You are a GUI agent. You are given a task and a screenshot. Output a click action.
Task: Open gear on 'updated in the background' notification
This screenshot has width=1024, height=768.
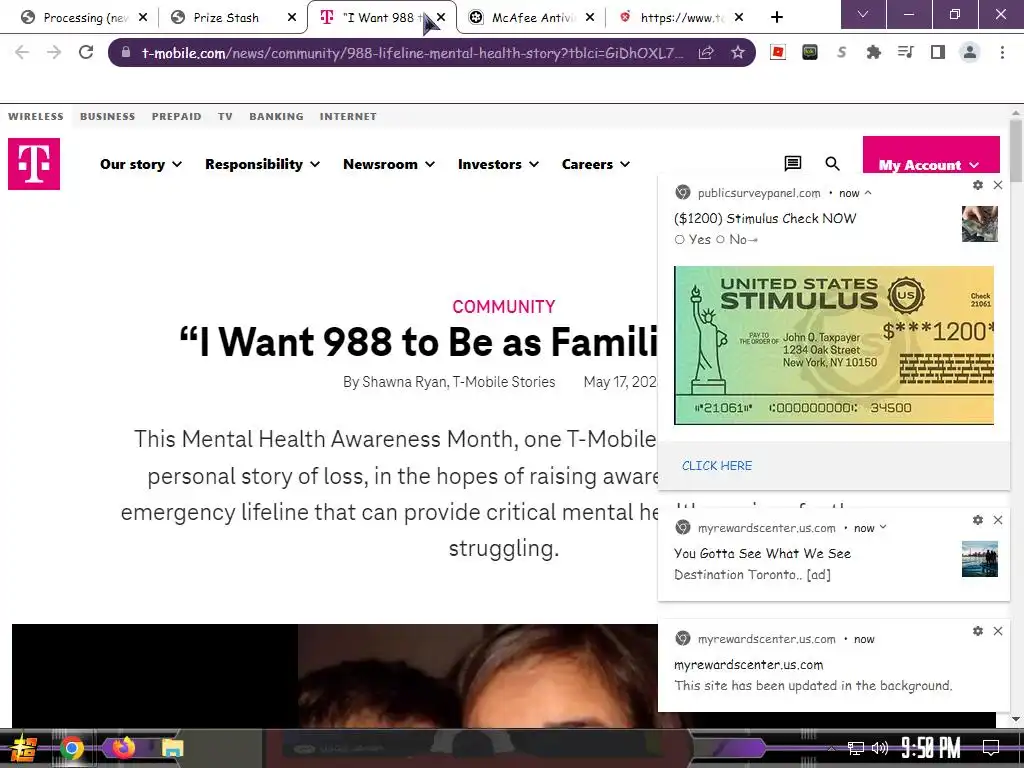[x=978, y=631]
